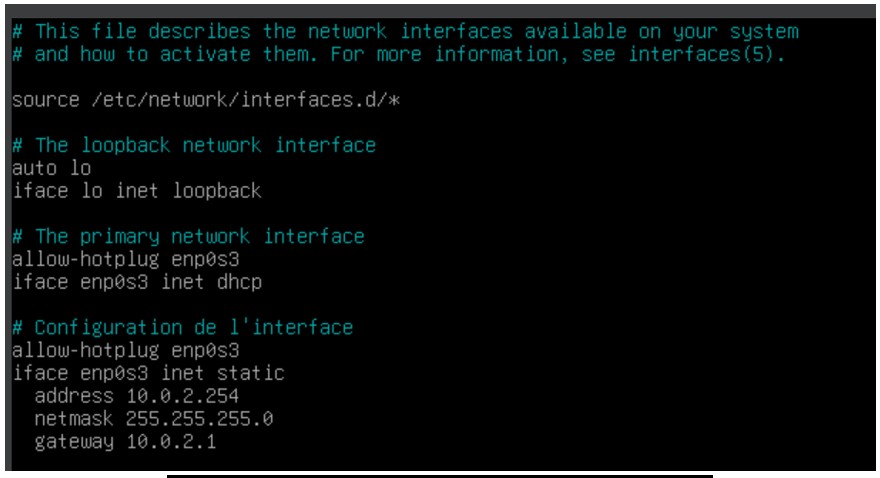This screenshot has height=478, width=880.
Task: Click the IP address 10.0.2.254
Action: pos(182,396)
